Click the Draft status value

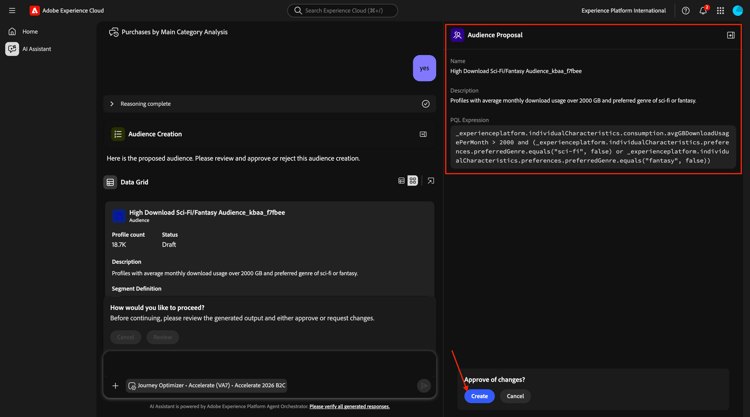pos(169,244)
